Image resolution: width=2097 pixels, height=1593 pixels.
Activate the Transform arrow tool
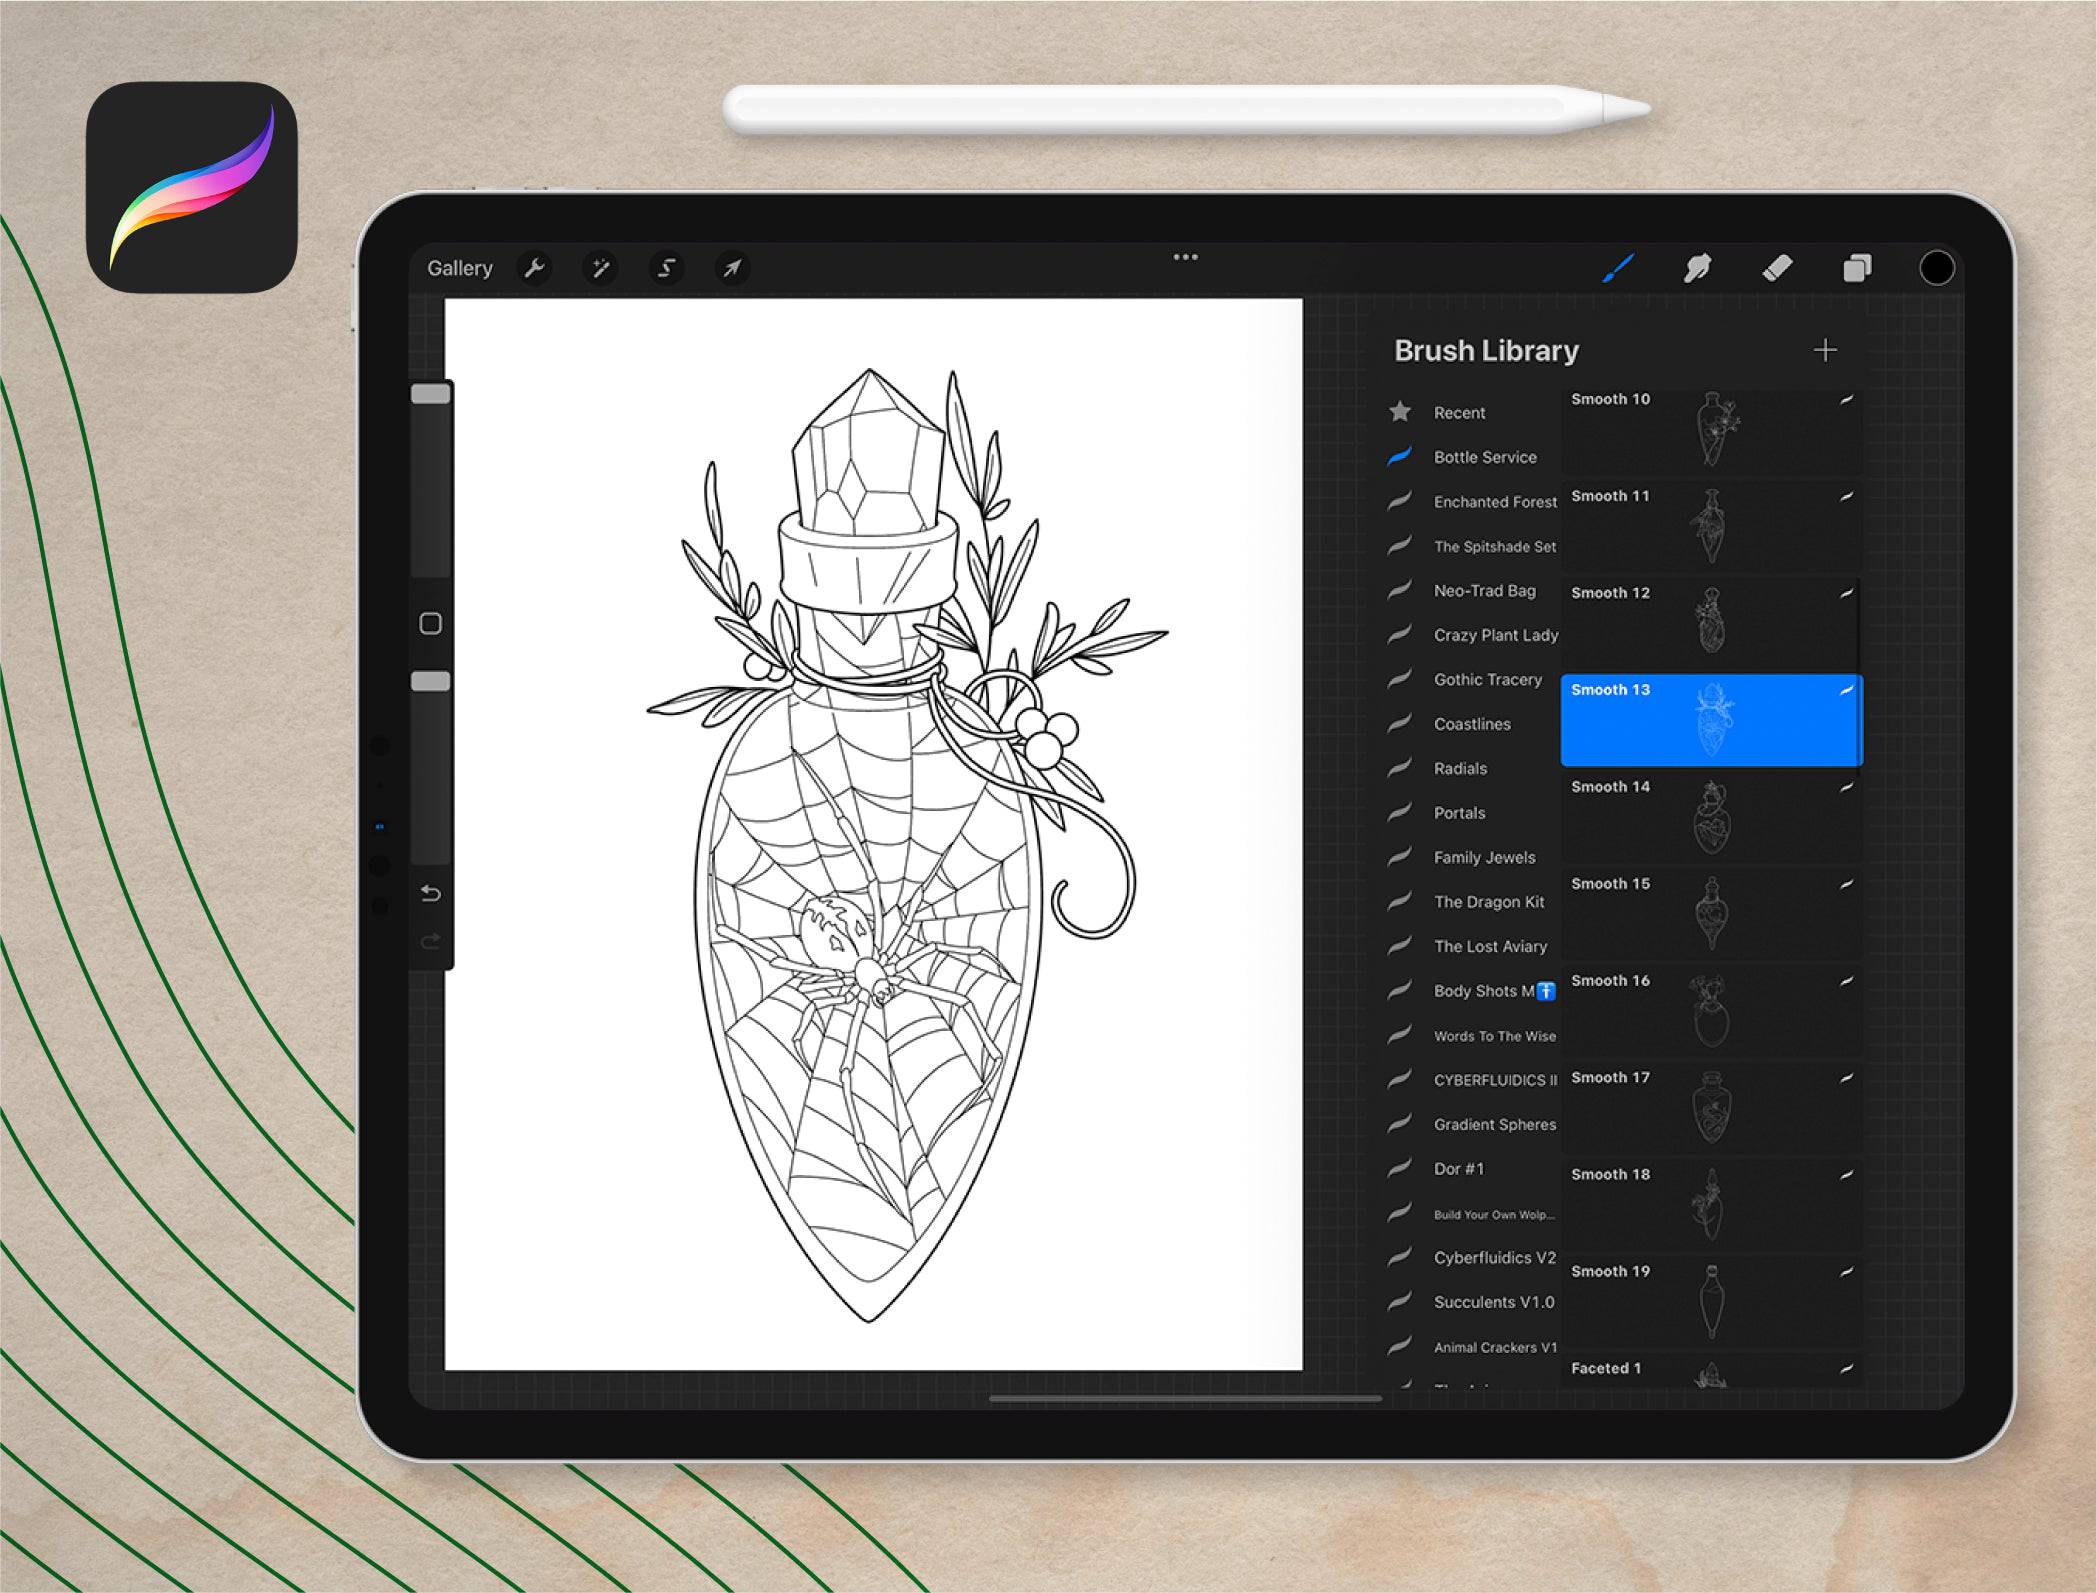(731, 268)
